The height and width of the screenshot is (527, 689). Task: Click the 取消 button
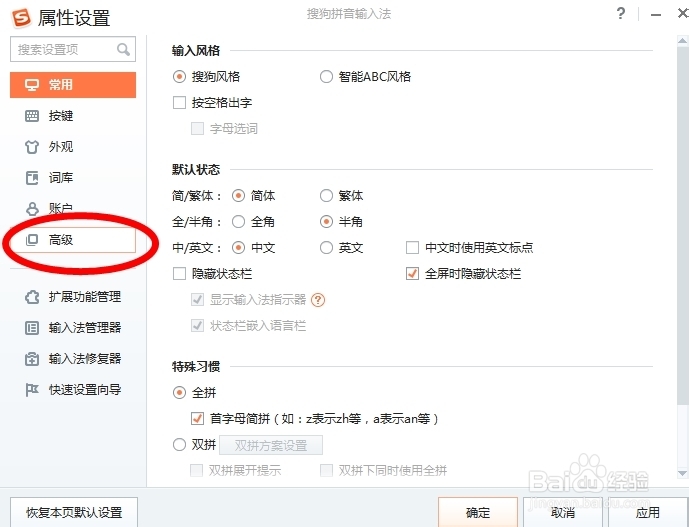(562, 512)
